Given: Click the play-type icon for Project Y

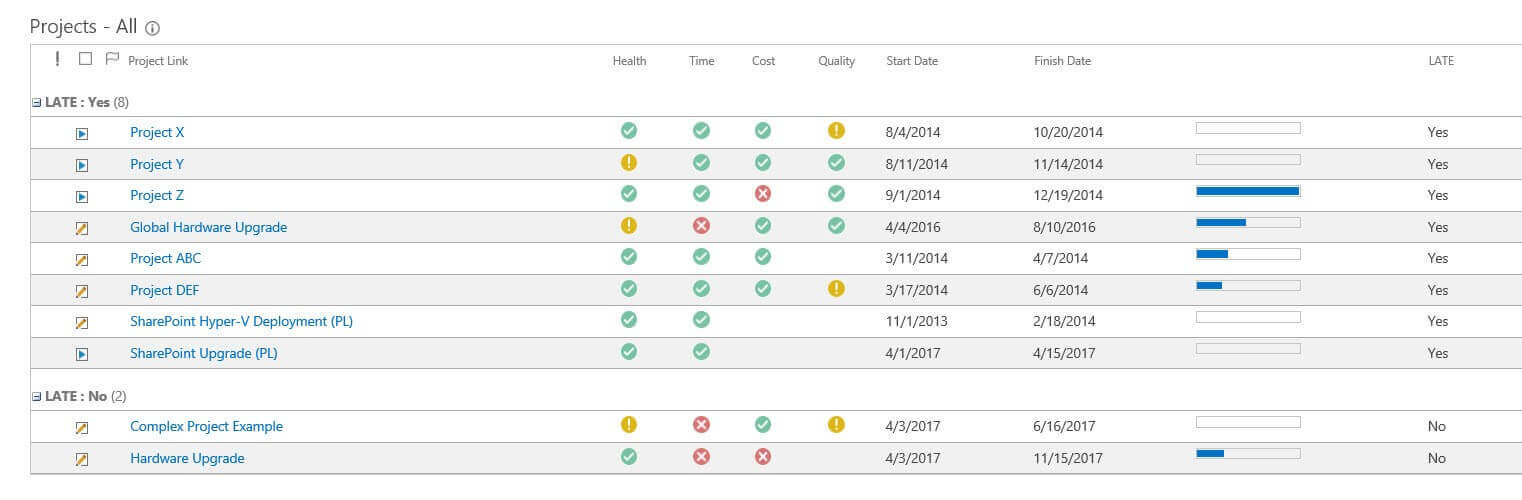Looking at the screenshot, I should [x=82, y=165].
